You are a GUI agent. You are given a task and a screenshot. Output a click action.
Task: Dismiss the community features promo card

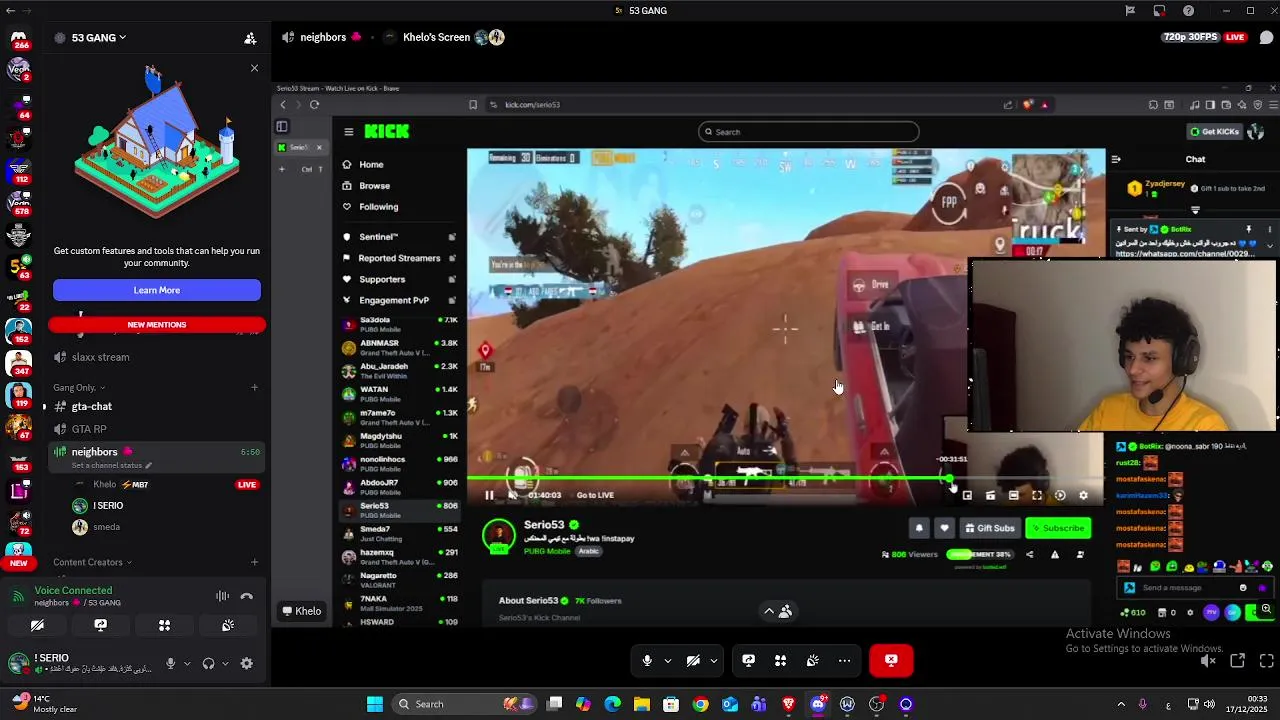(254, 68)
